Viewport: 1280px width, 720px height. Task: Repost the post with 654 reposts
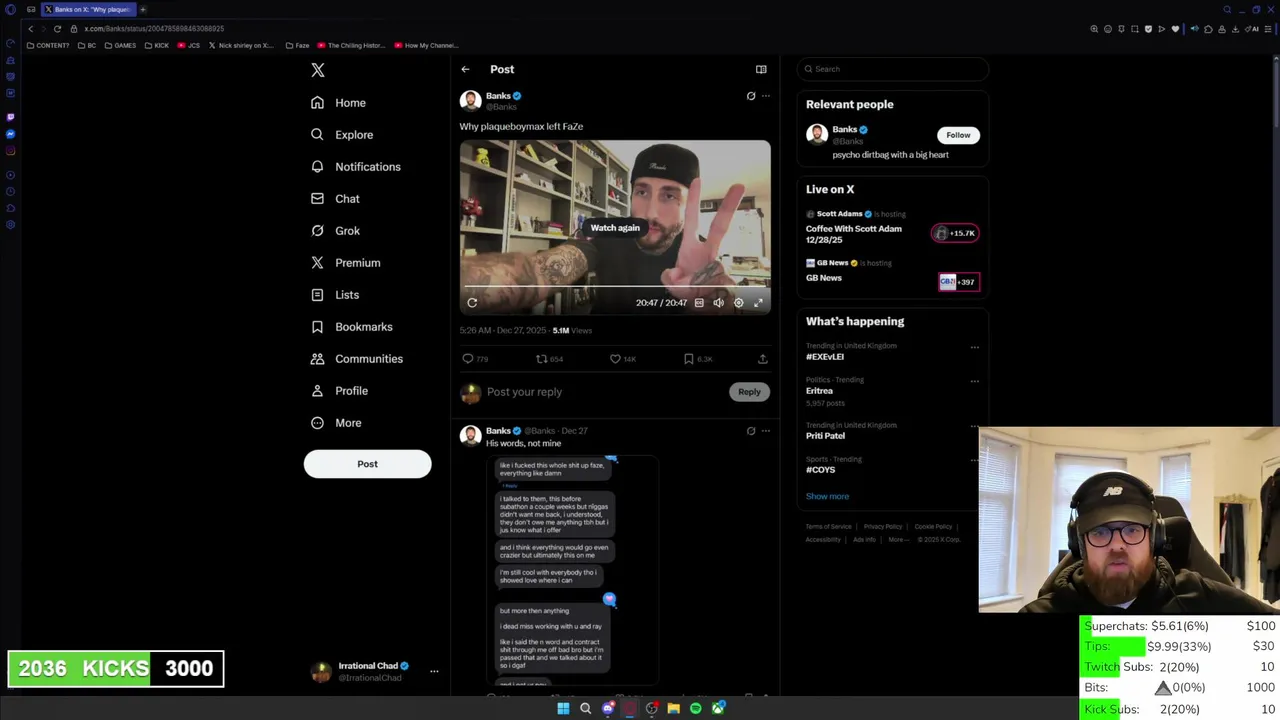click(549, 359)
